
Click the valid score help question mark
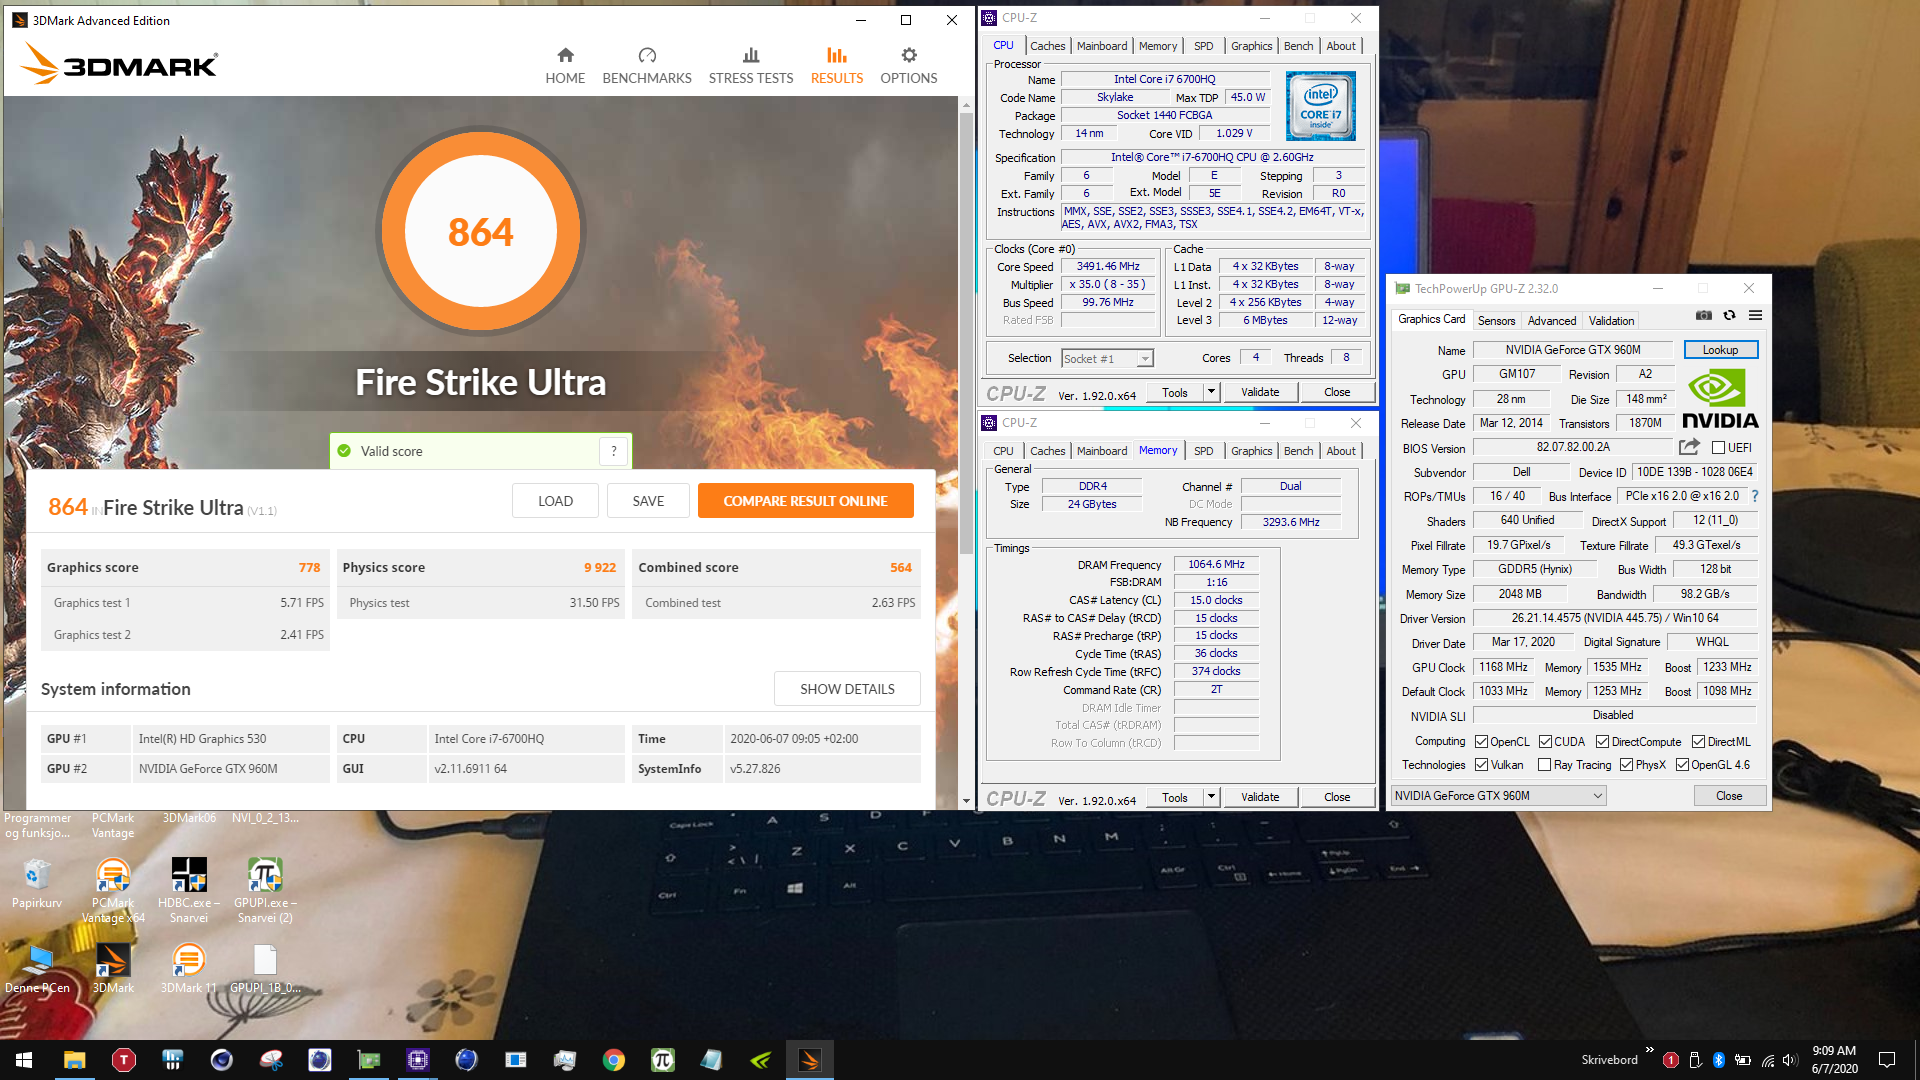[614, 451]
